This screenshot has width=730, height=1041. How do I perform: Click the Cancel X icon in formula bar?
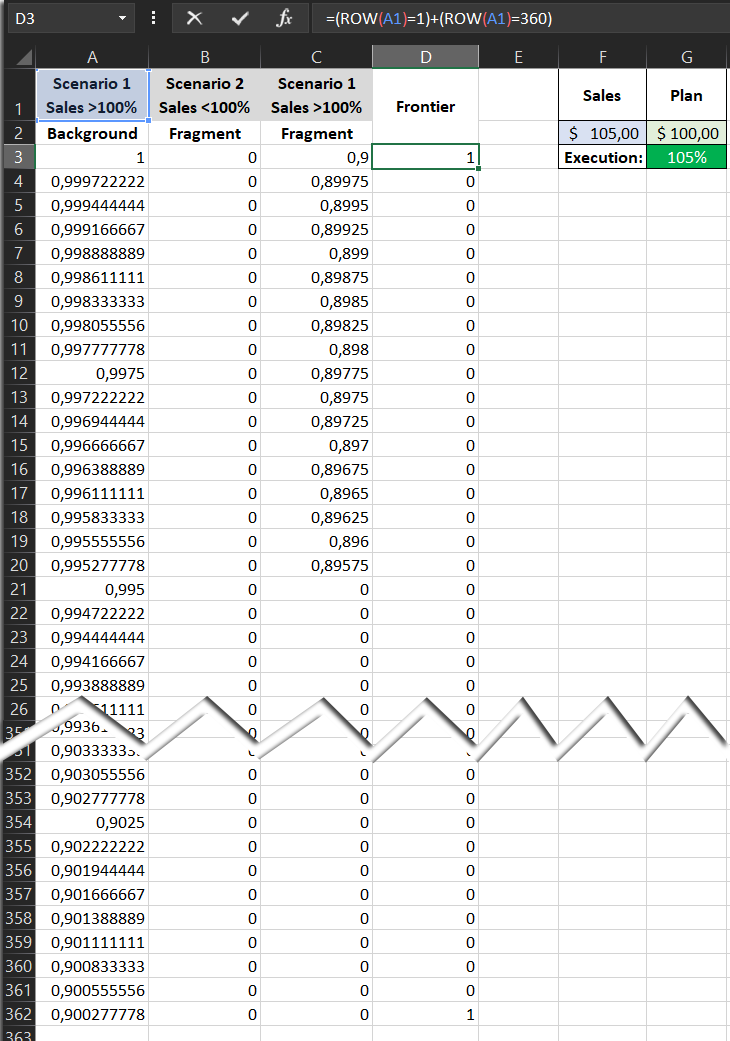[x=194, y=18]
